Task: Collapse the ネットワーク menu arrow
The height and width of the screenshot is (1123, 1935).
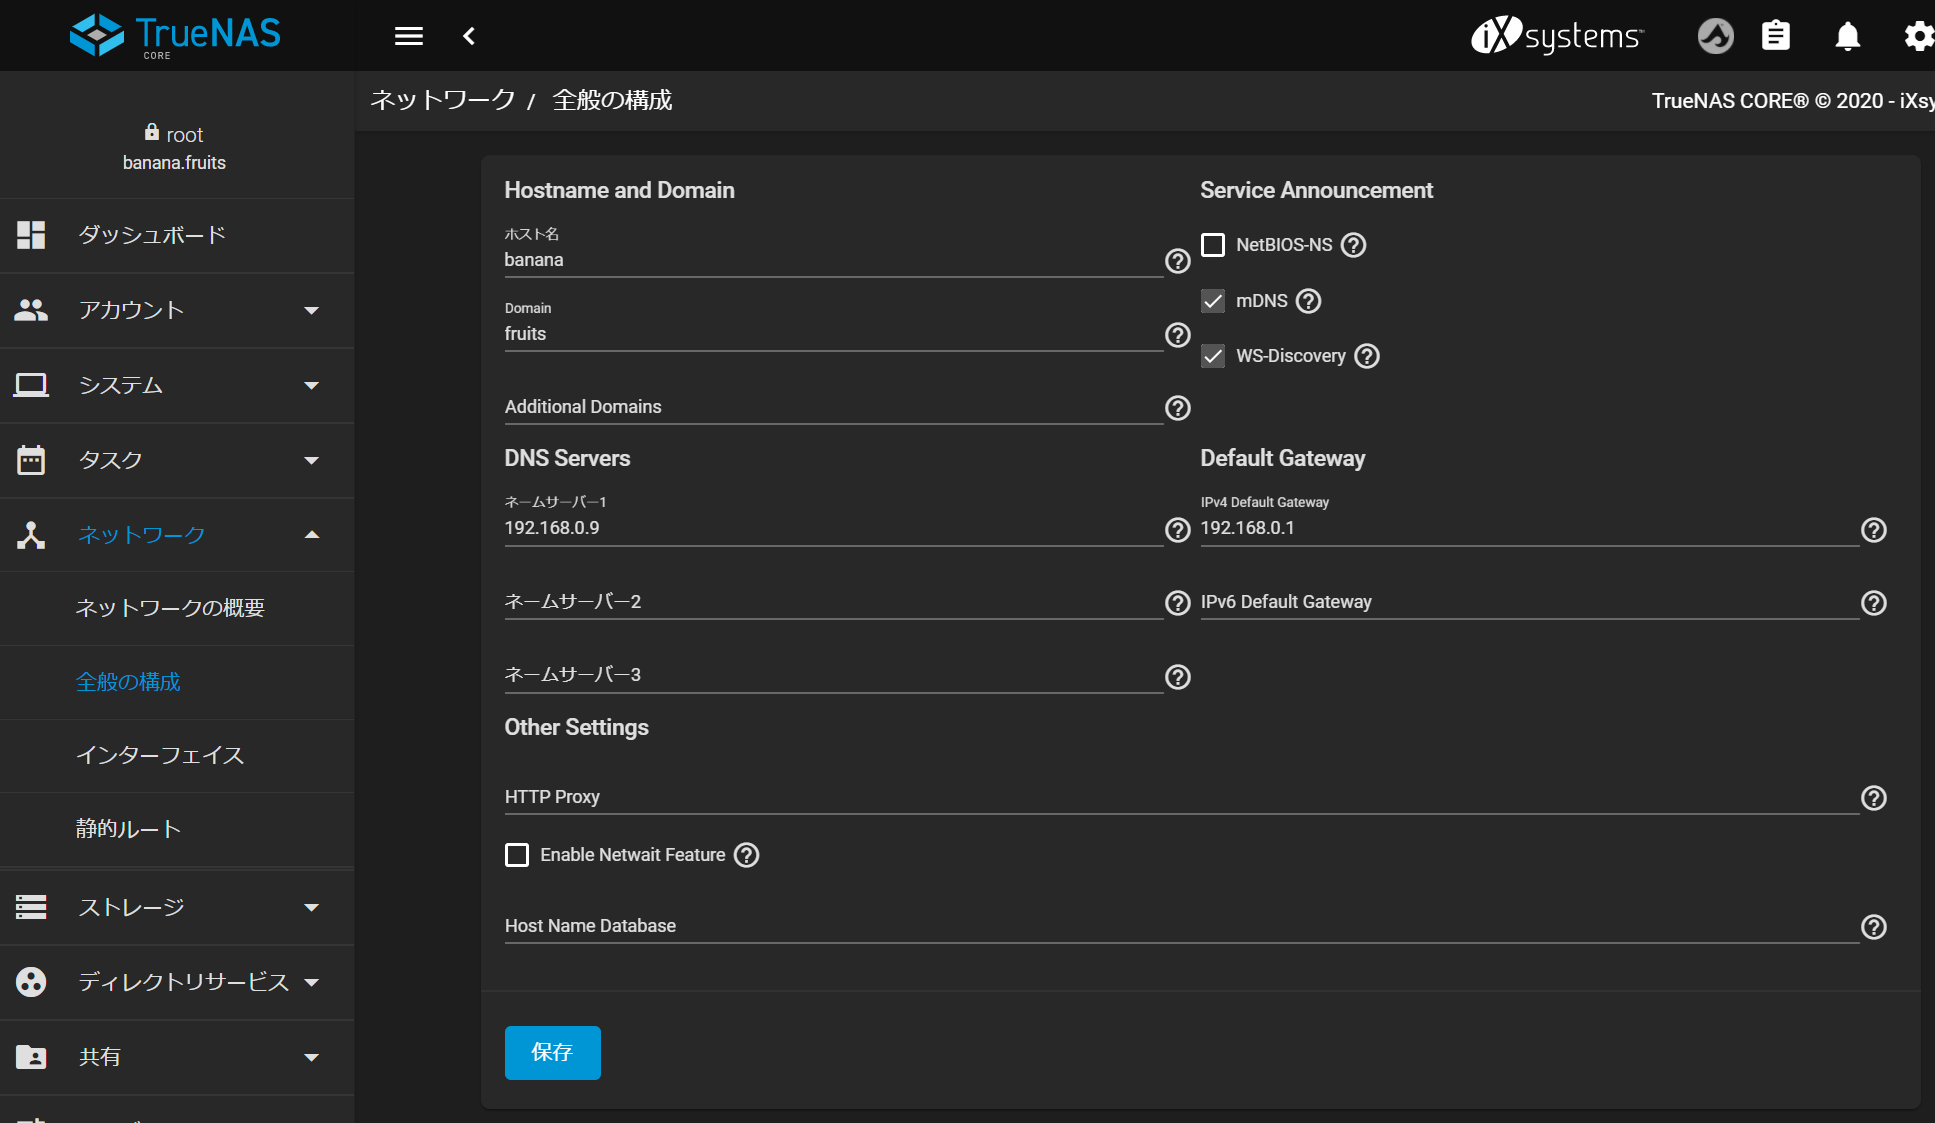Action: pyautogui.click(x=311, y=535)
